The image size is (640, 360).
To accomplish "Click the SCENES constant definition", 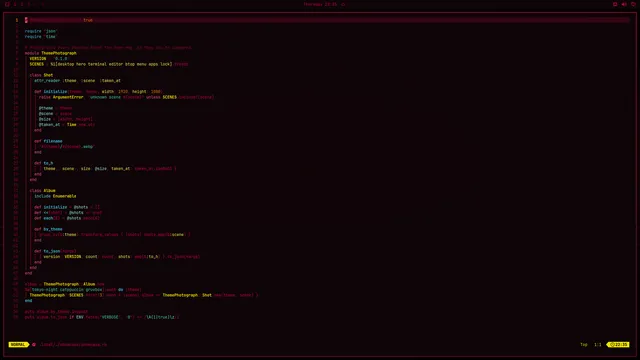I will (109, 64).
